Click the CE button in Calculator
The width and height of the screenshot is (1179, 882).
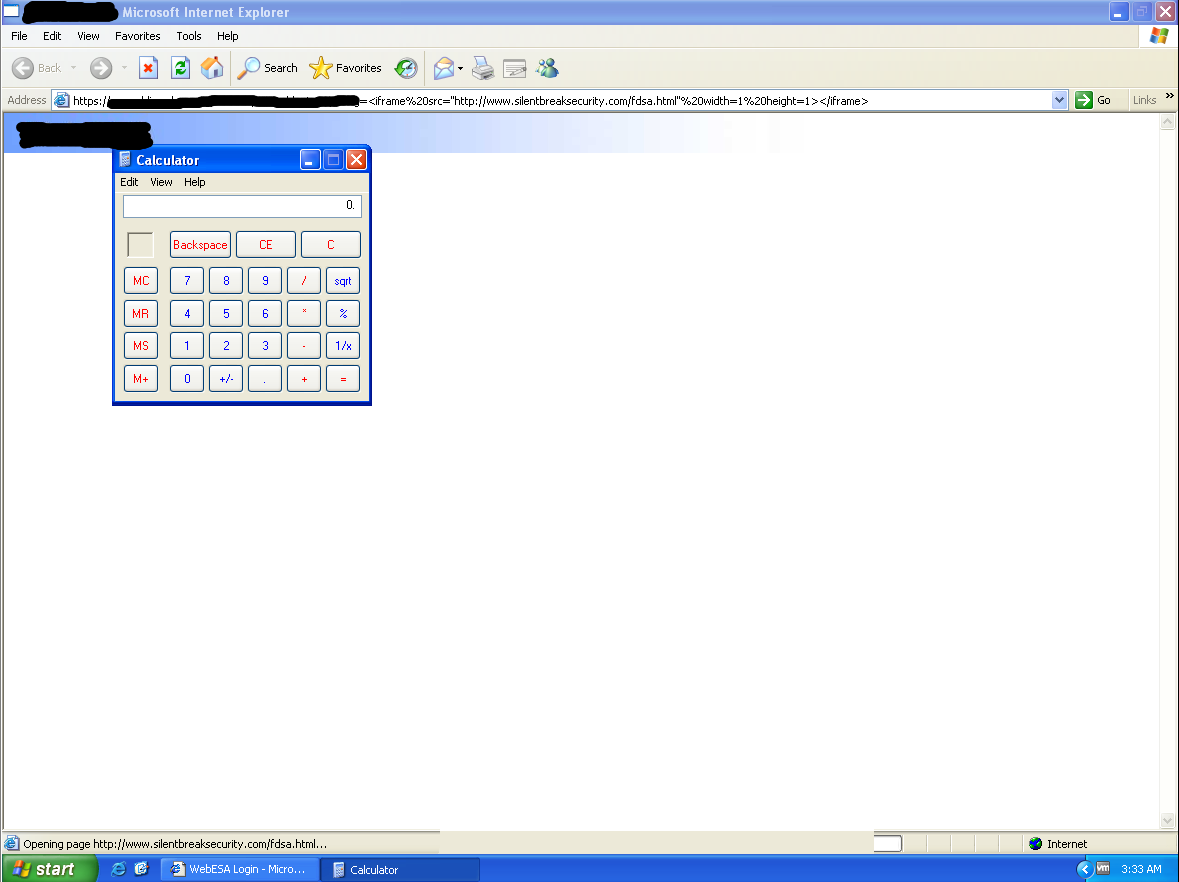tap(265, 244)
